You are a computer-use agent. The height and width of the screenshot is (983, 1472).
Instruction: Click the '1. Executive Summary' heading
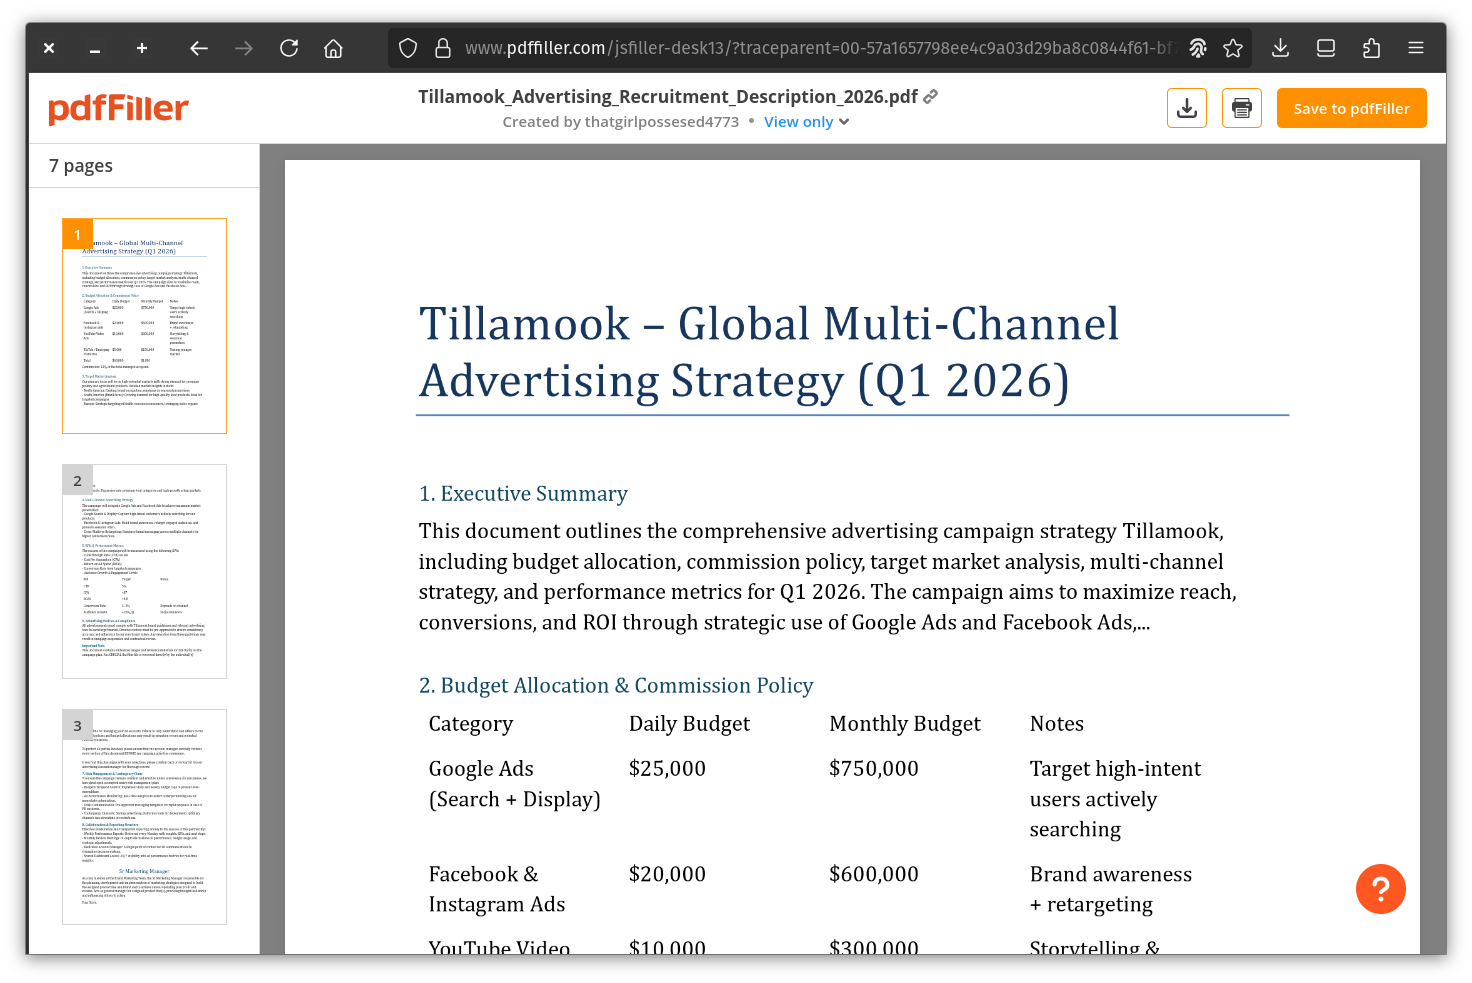pos(523,494)
